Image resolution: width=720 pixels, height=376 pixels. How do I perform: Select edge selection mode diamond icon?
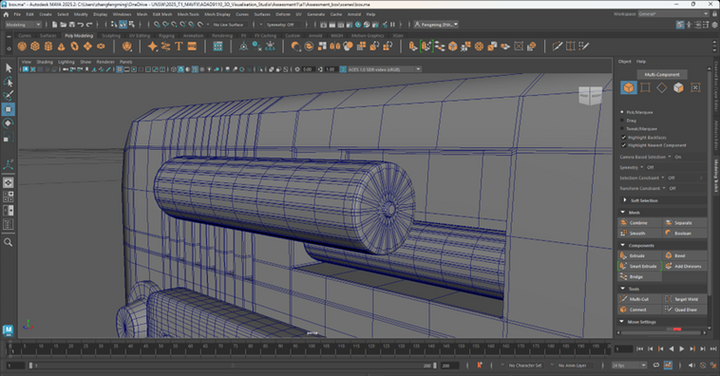coord(662,87)
